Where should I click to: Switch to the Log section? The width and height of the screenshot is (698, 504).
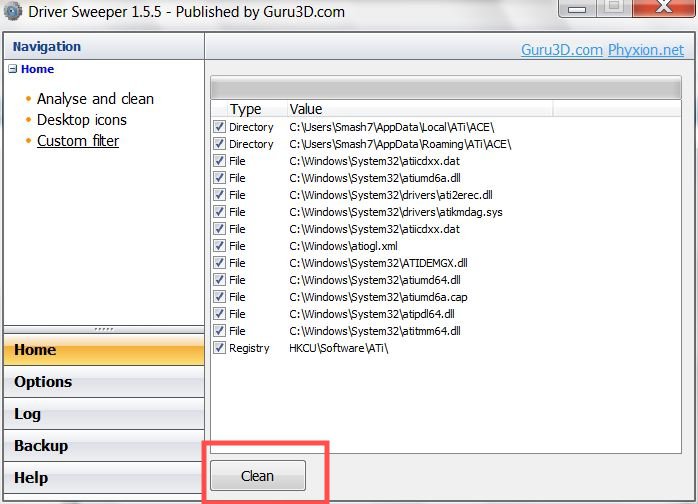[104, 414]
